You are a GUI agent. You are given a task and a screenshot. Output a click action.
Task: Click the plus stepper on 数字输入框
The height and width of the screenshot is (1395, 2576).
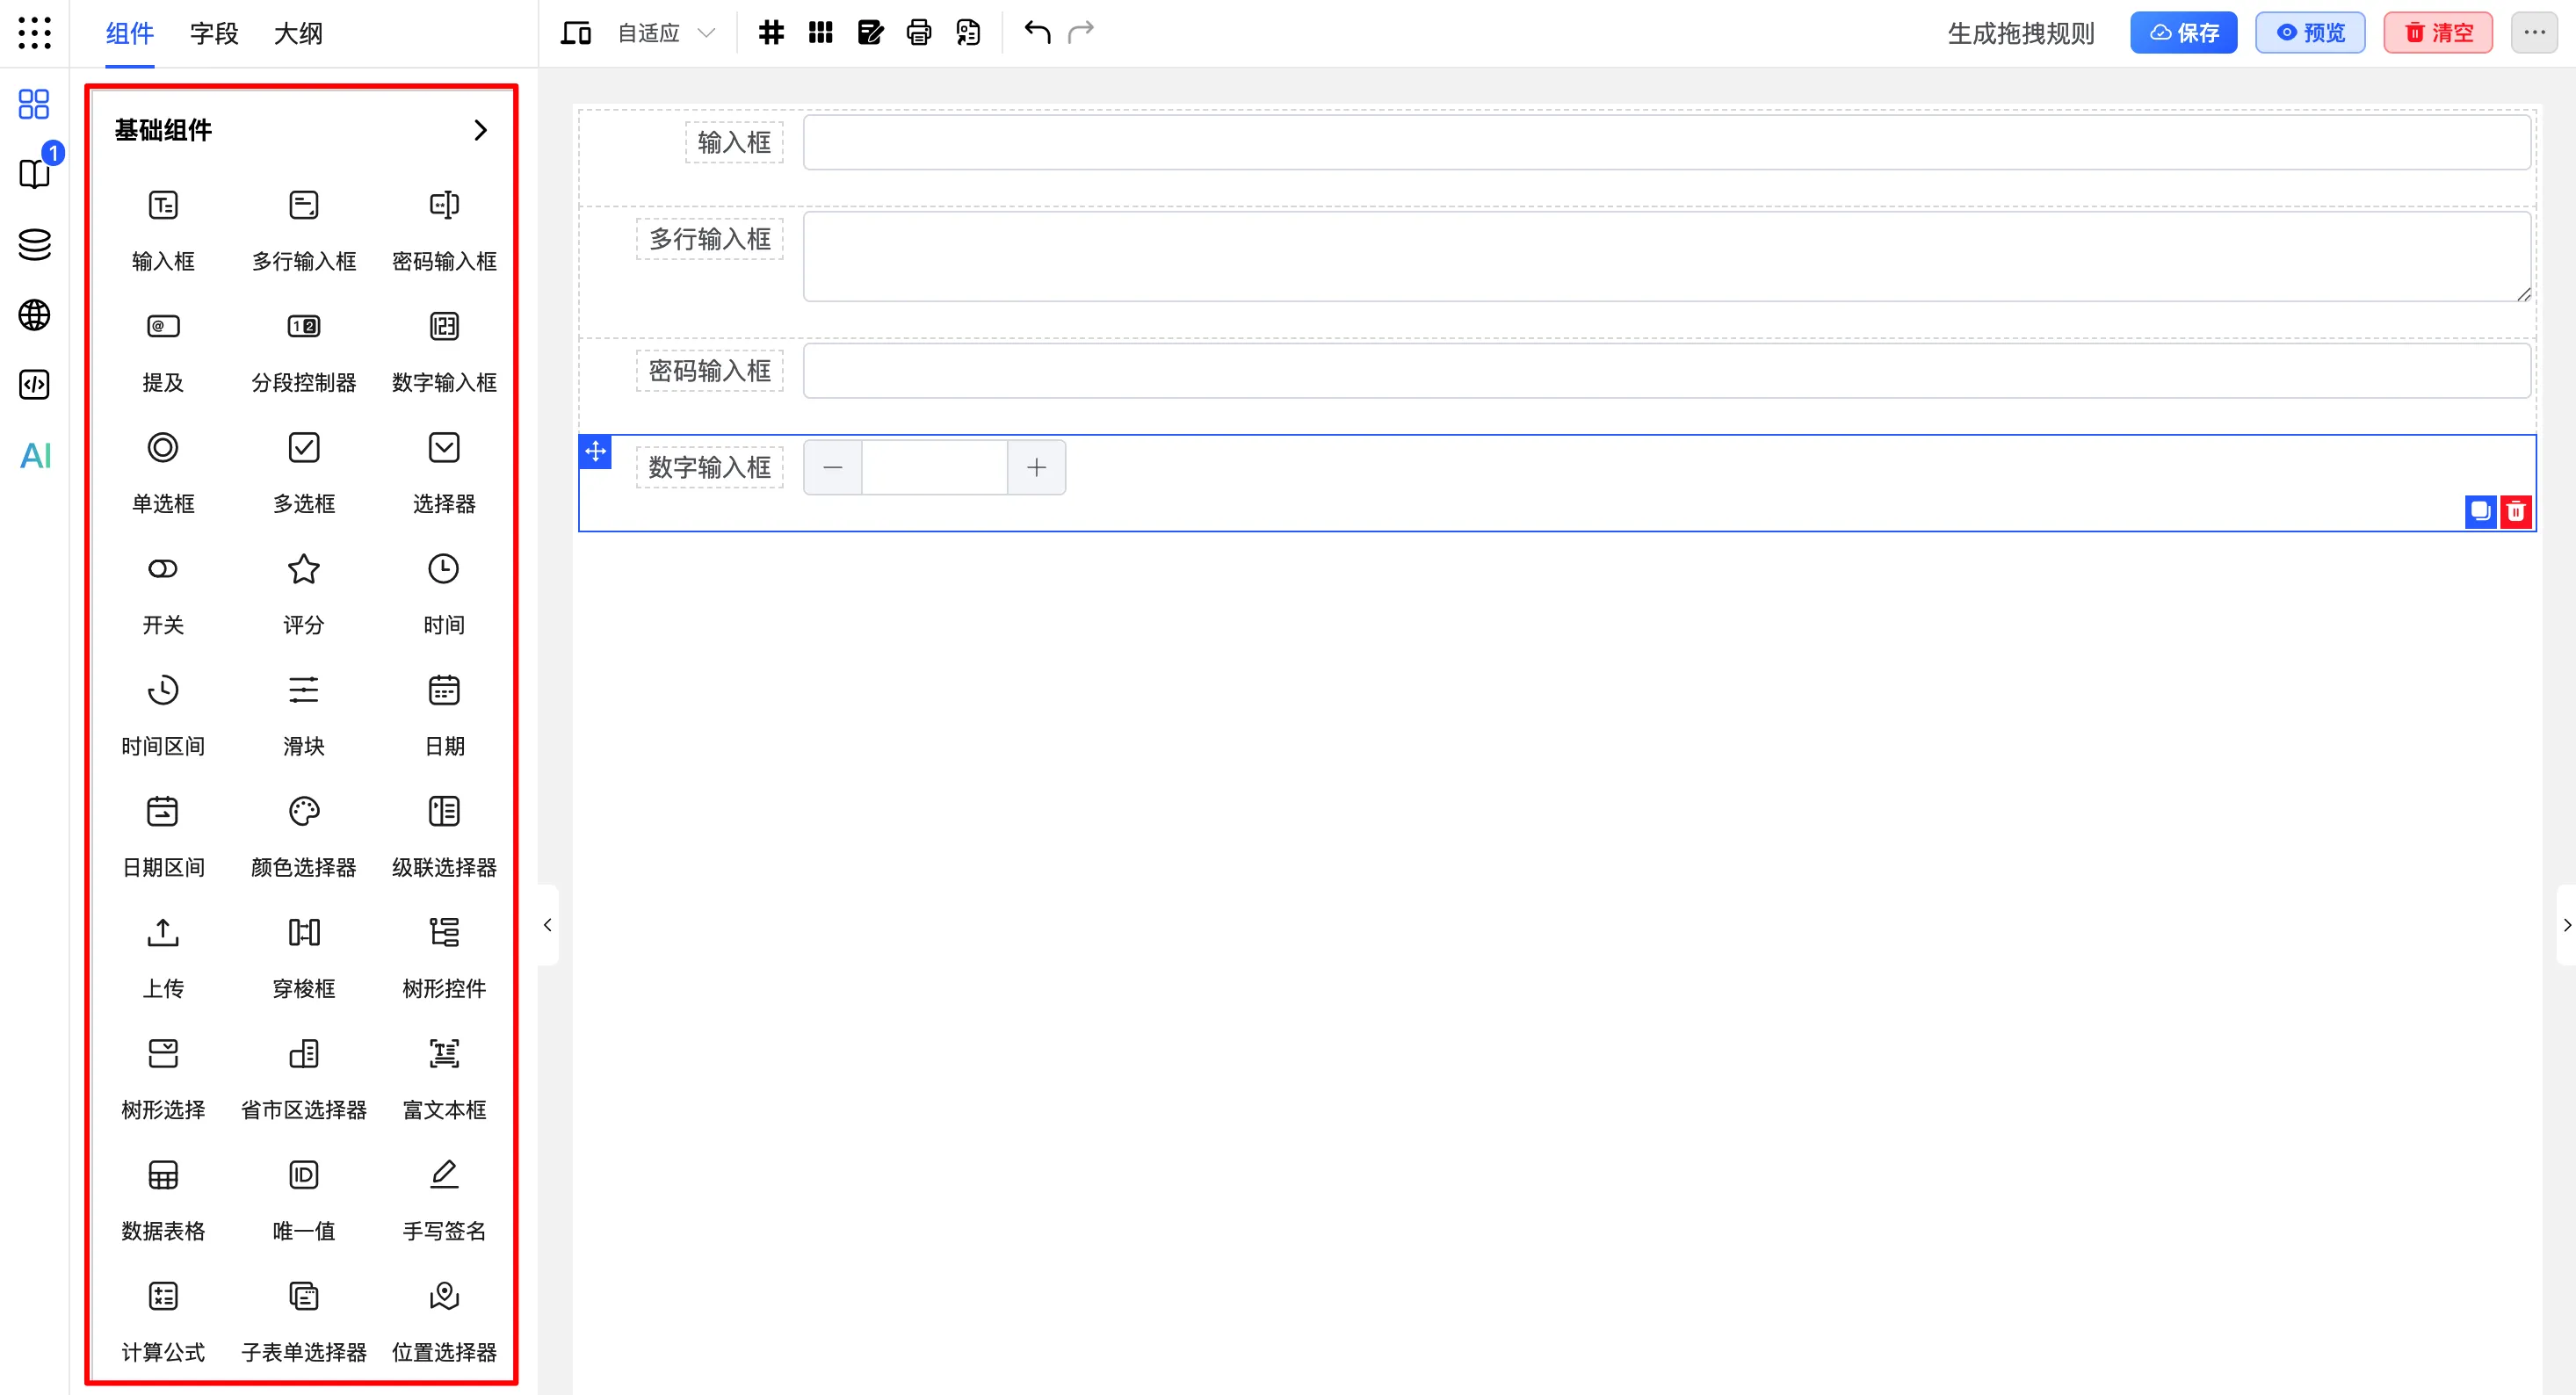click(1036, 467)
